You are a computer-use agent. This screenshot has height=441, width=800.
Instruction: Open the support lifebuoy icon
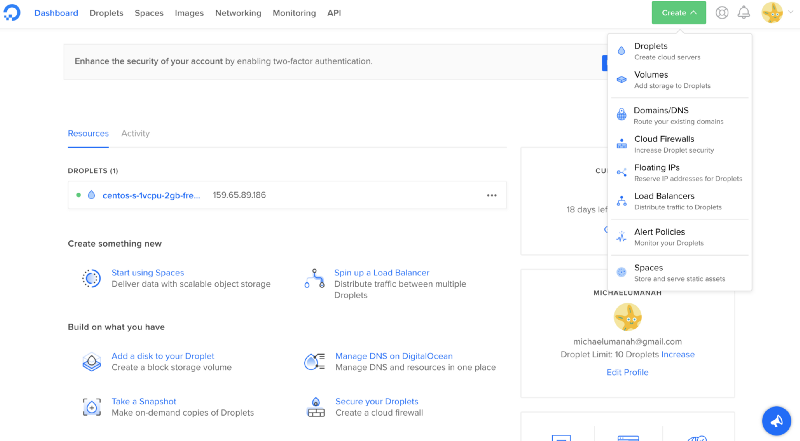[721, 13]
